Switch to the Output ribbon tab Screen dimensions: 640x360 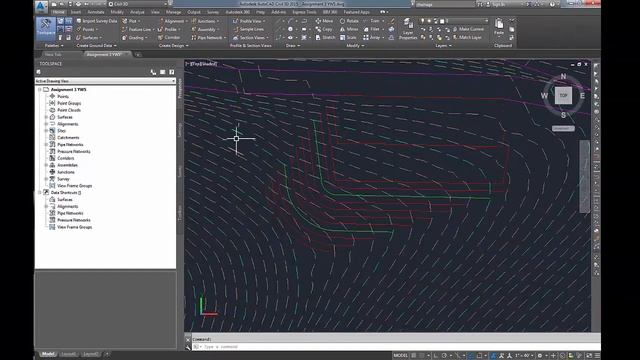pyautogui.click(x=194, y=12)
